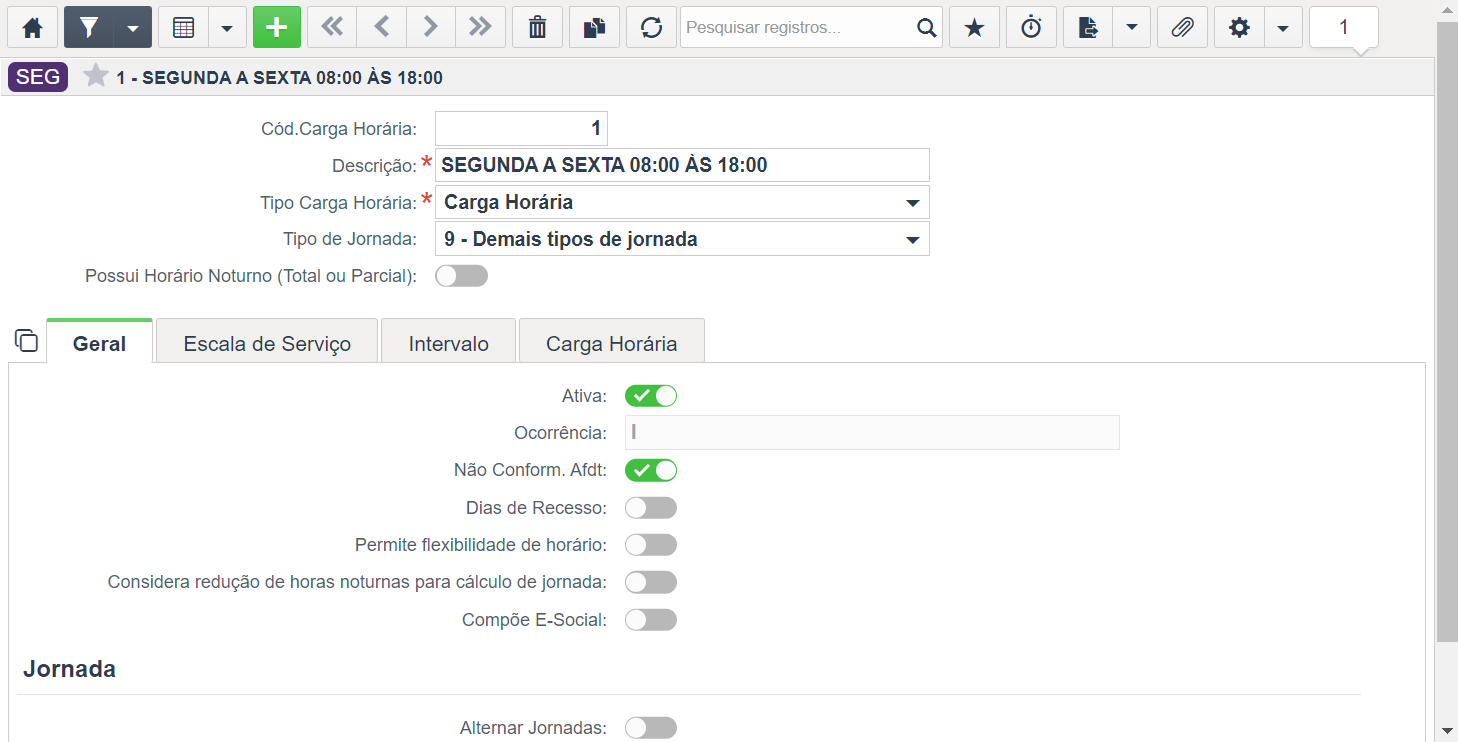
Task: Switch to Escala de Serviço tab
Action: (267, 343)
